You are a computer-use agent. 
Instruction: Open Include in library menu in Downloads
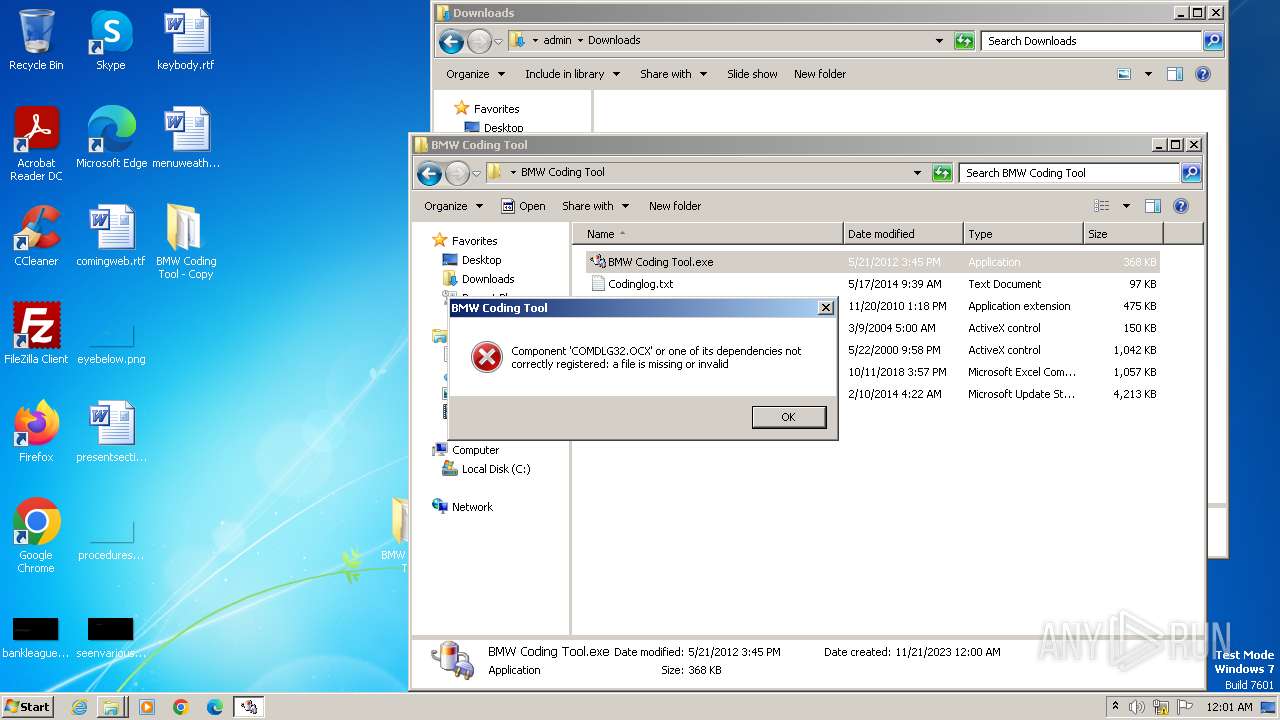pos(573,74)
